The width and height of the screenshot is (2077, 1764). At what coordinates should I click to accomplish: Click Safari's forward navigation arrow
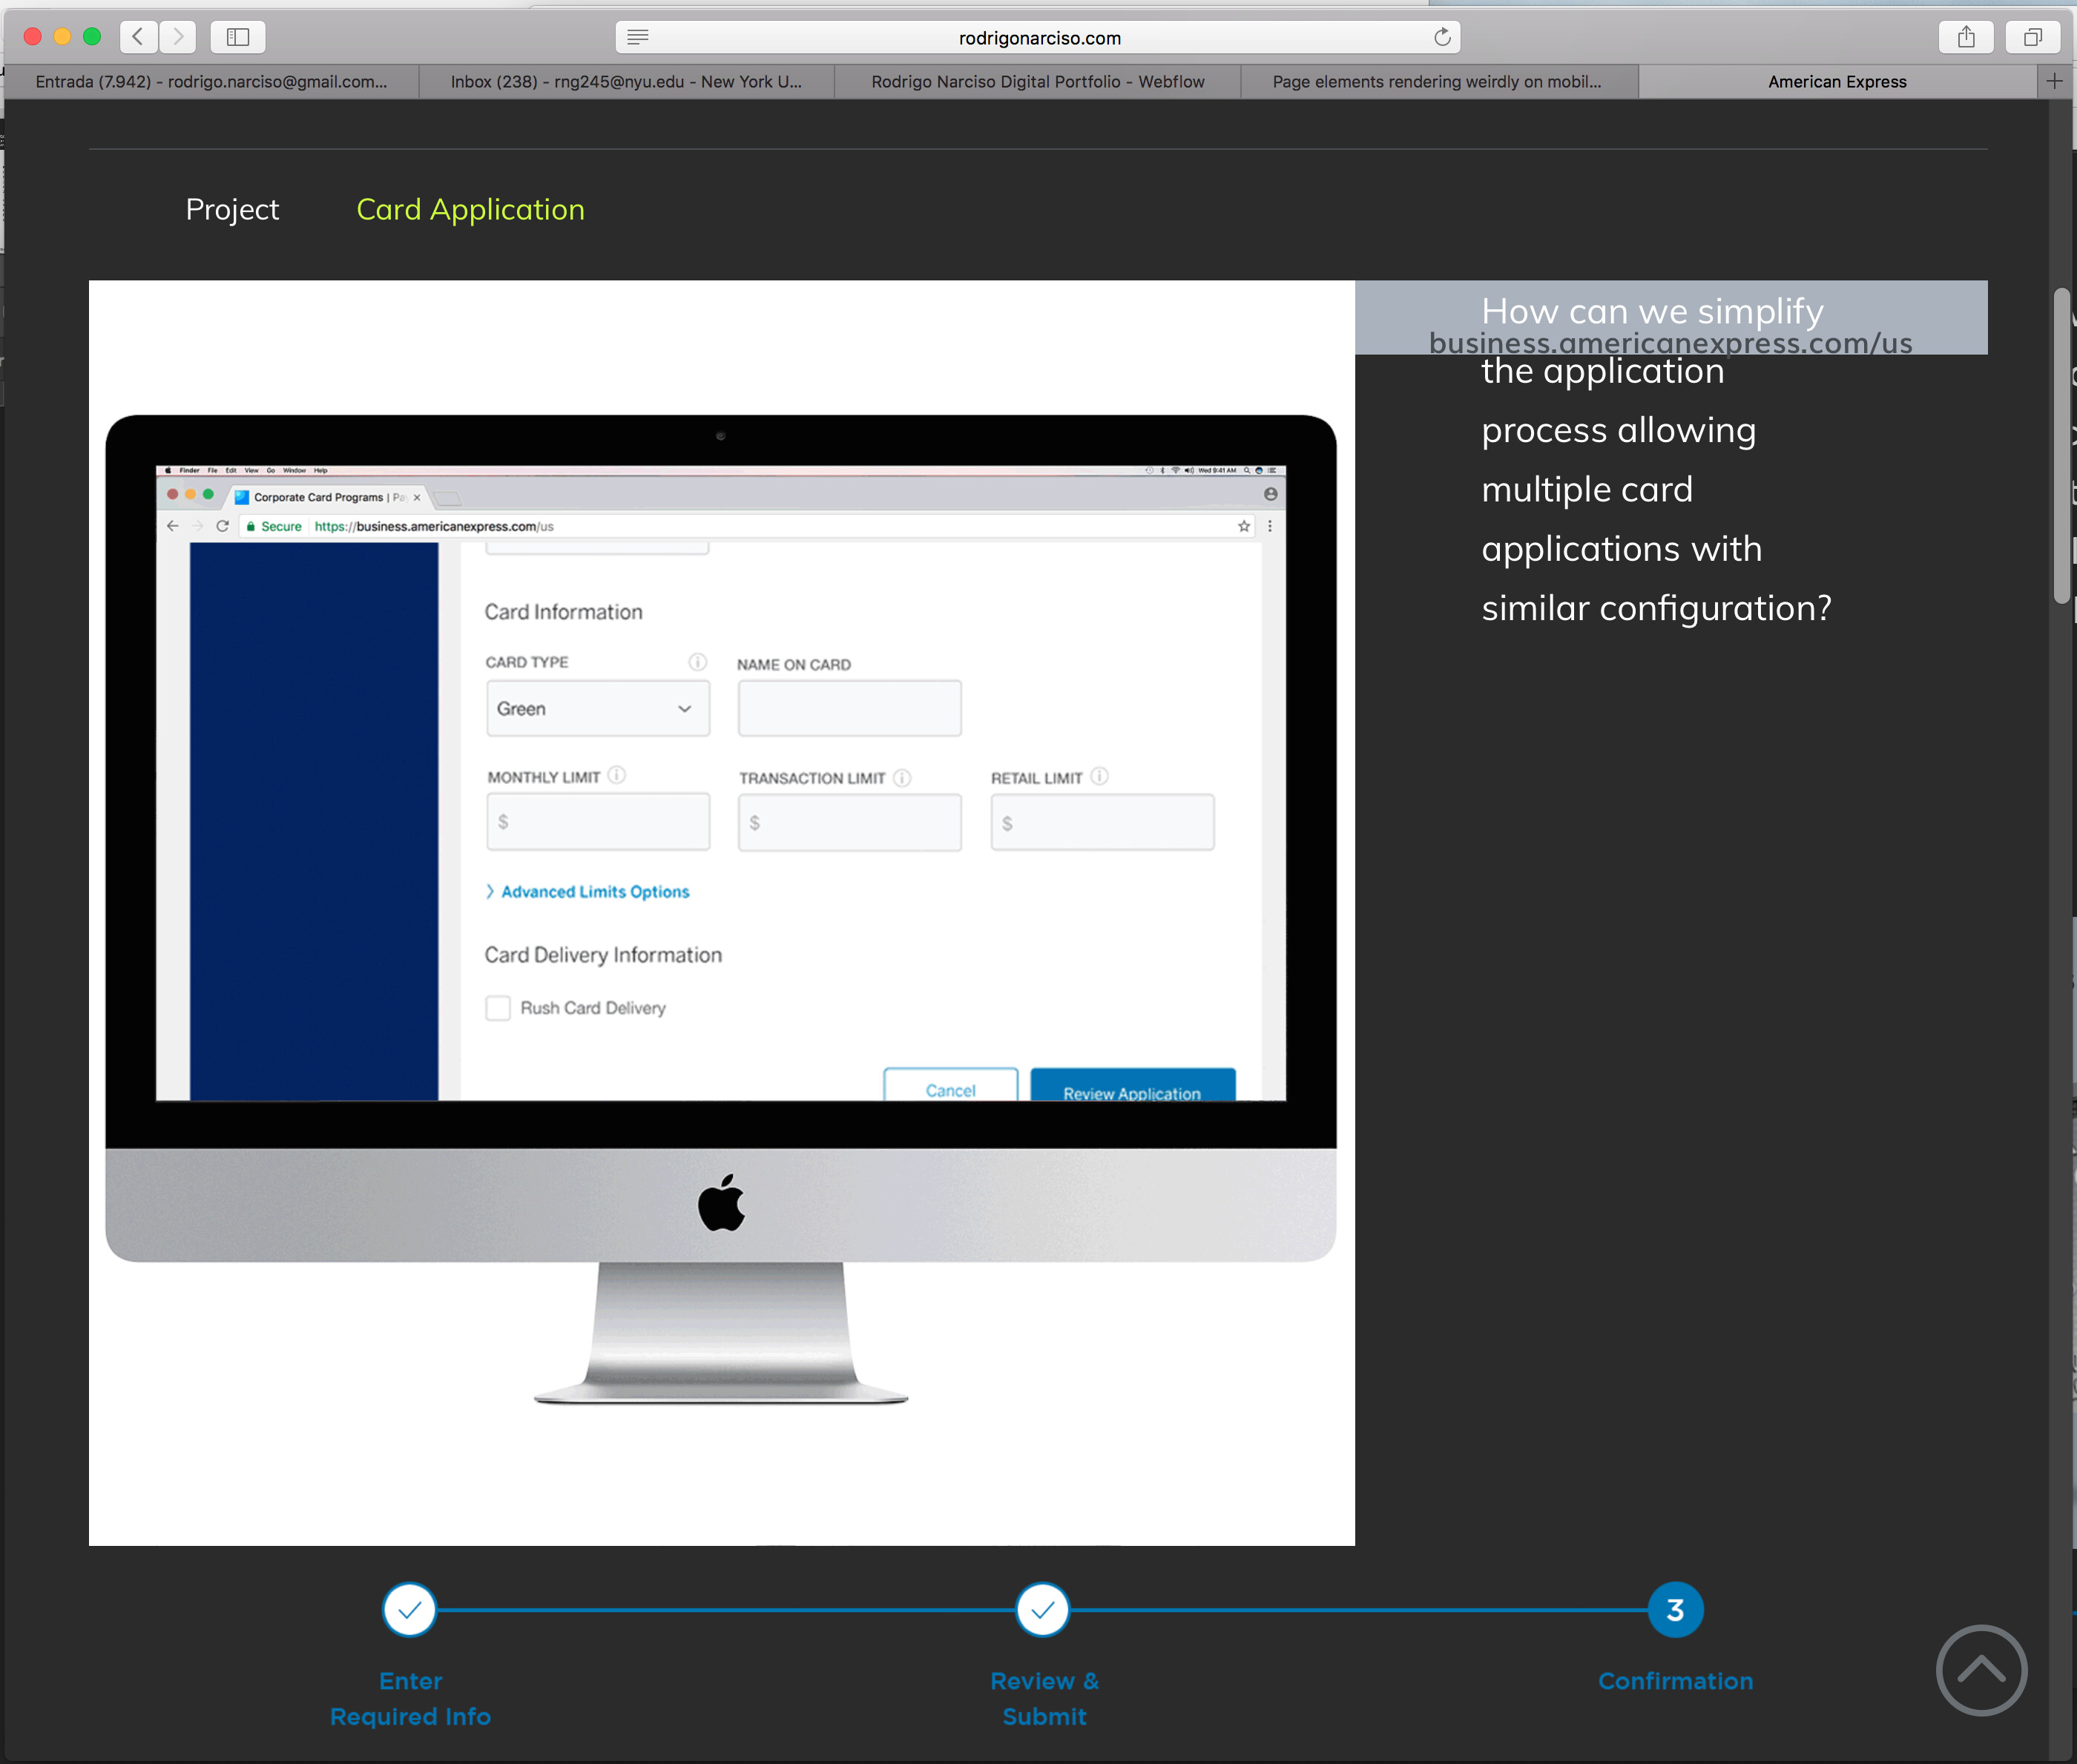(x=178, y=37)
